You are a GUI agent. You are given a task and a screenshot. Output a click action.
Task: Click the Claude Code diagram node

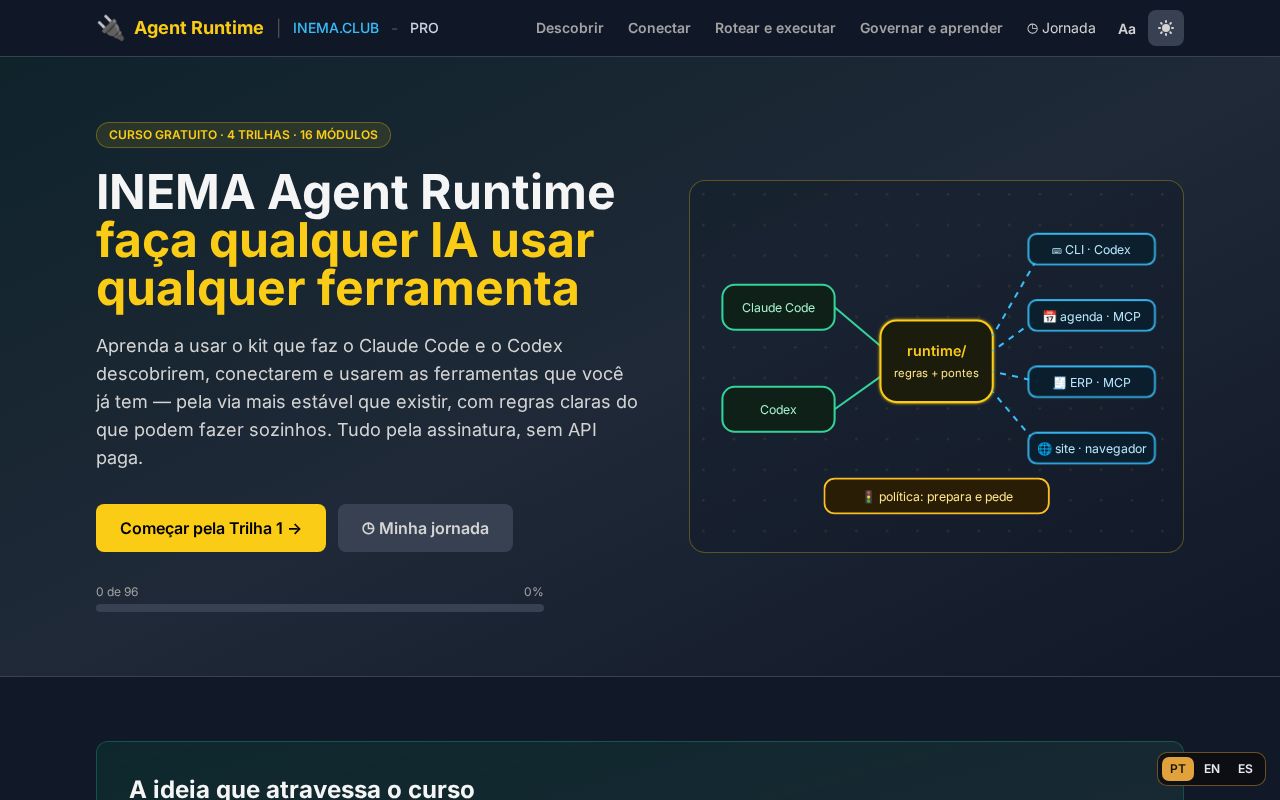(x=778, y=308)
